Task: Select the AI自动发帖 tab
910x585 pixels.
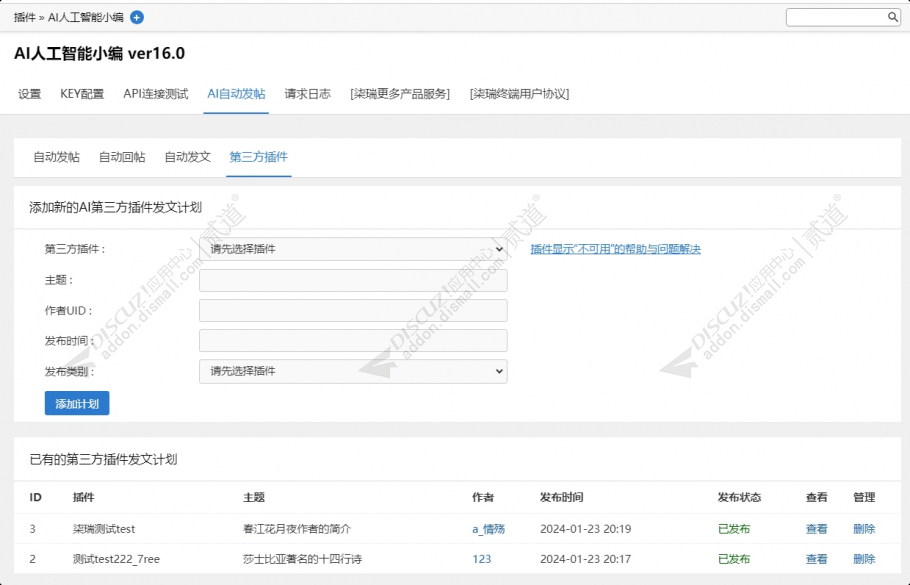Action: click(x=236, y=94)
